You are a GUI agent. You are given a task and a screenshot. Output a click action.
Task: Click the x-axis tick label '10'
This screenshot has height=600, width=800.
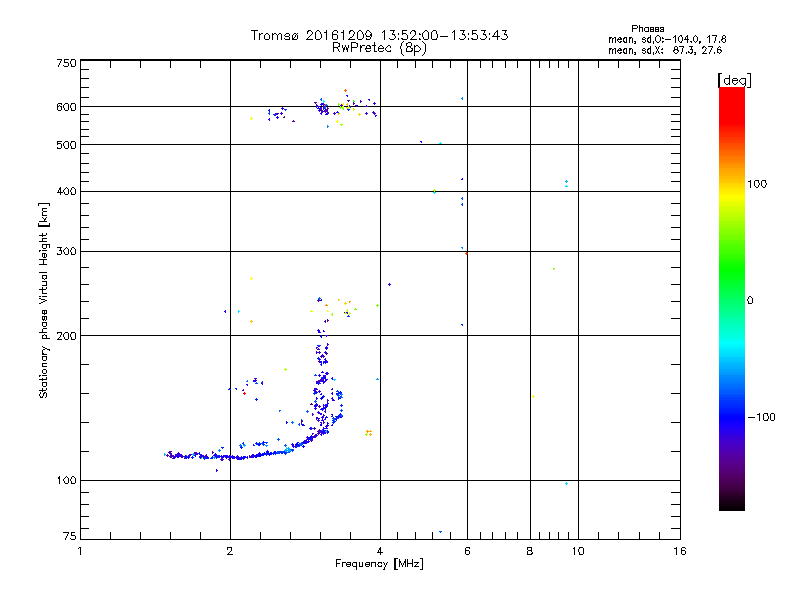pyautogui.click(x=578, y=551)
